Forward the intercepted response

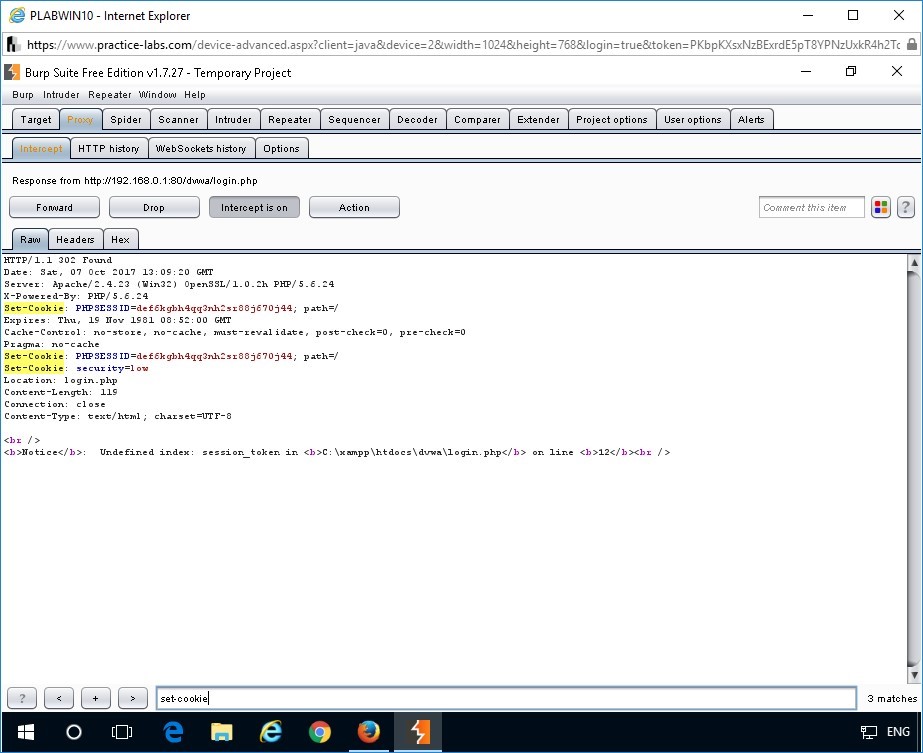pos(55,208)
